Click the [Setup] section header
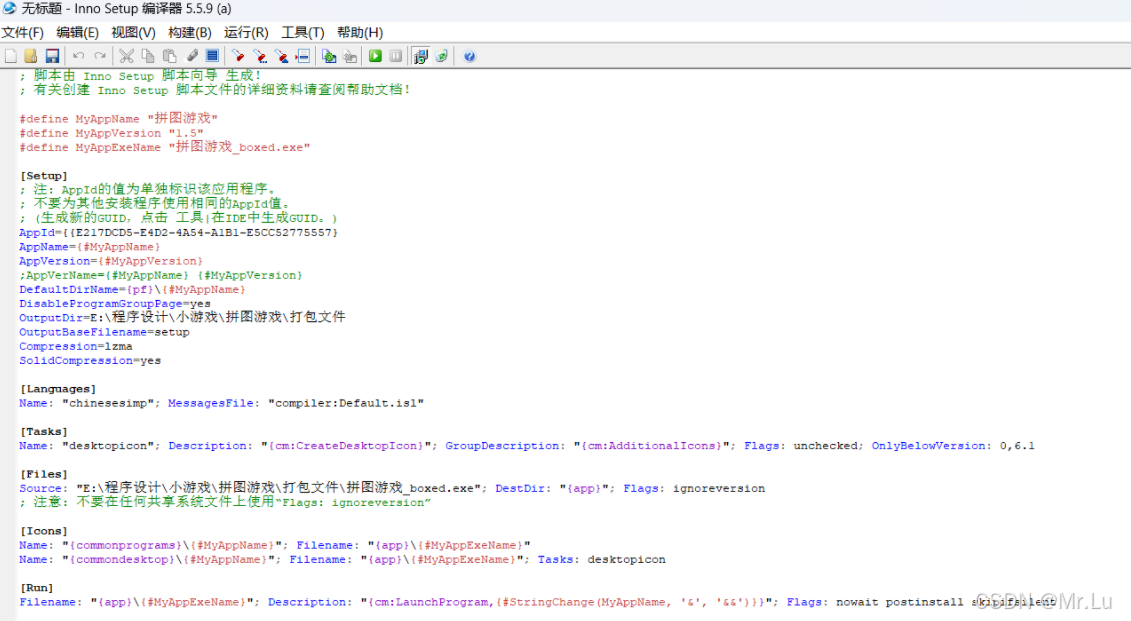 (43, 175)
